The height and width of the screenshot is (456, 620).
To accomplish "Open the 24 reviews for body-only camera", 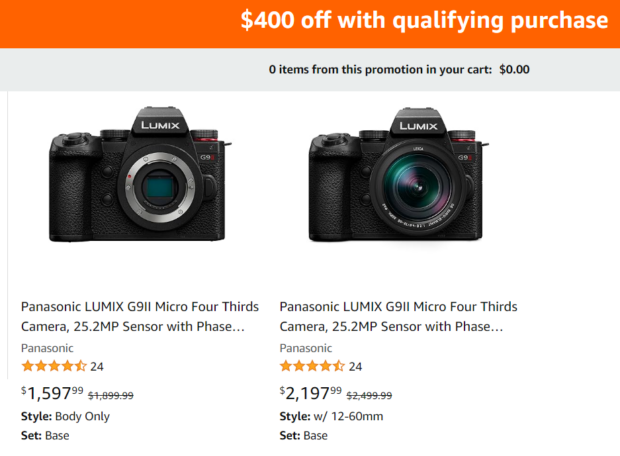I will pos(97,367).
